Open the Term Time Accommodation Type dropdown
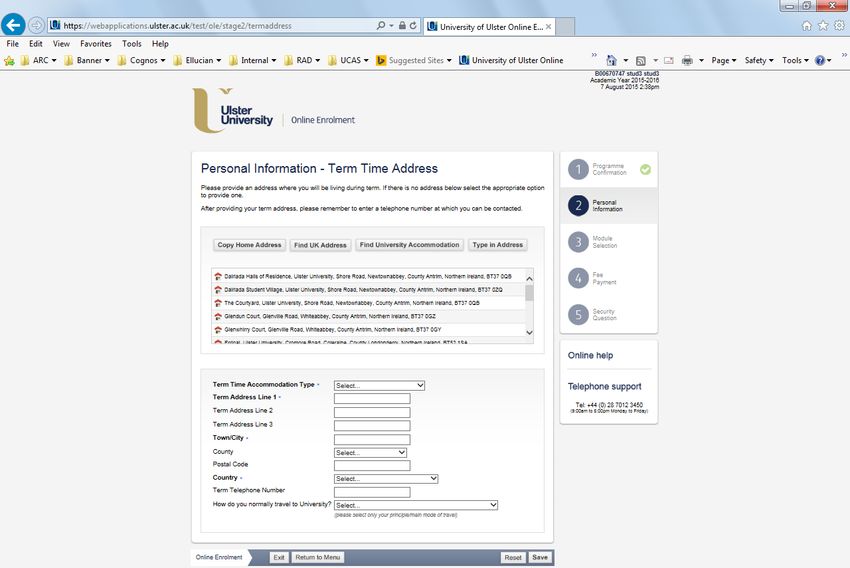Viewport: 850px width, 568px height. pyautogui.click(x=379, y=385)
